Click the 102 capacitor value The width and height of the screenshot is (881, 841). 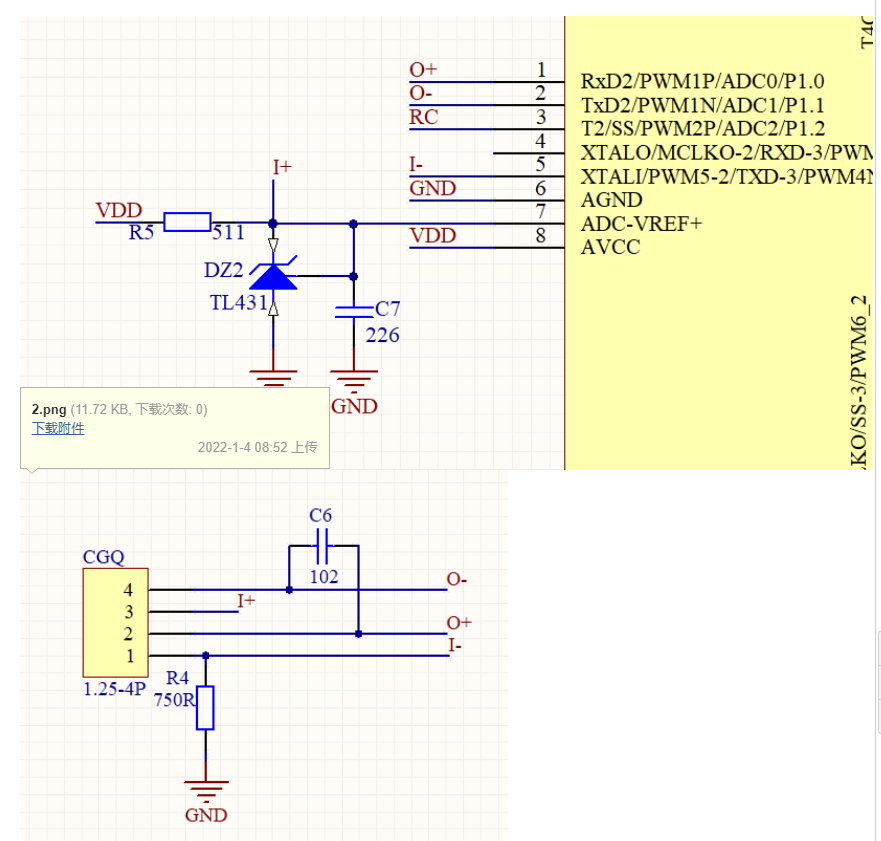coord(324,577)
